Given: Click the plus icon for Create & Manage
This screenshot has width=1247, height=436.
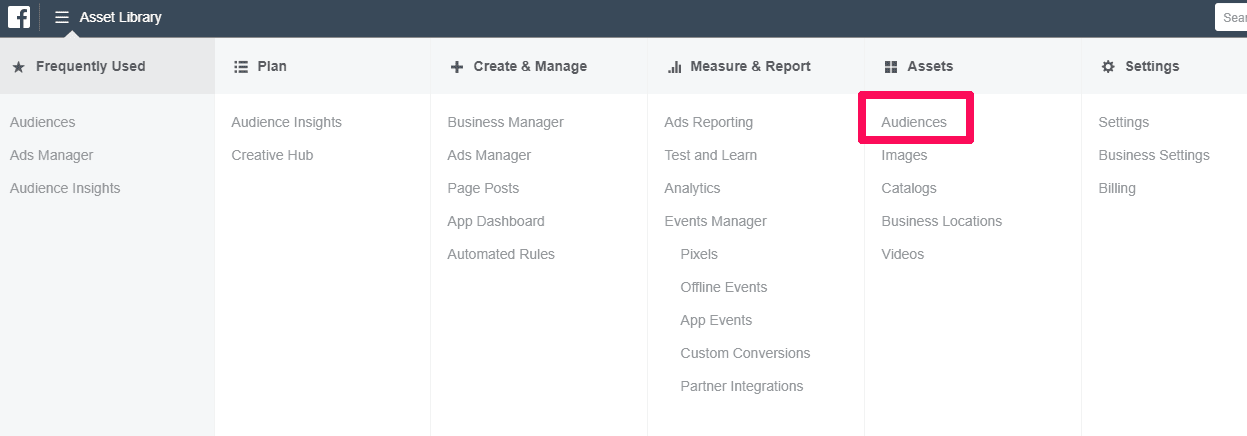Looking at the screenshot, I should click(x=457, y=67).
